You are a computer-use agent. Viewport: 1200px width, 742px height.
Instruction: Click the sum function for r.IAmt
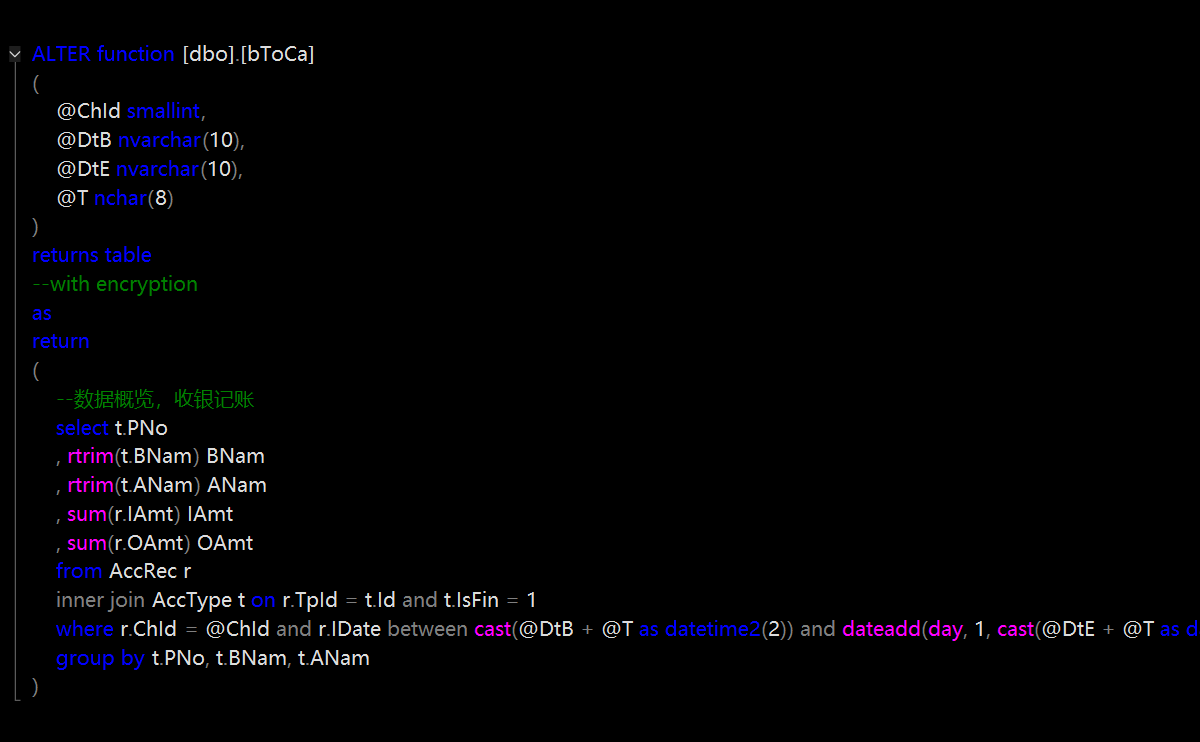pos(86,515)
